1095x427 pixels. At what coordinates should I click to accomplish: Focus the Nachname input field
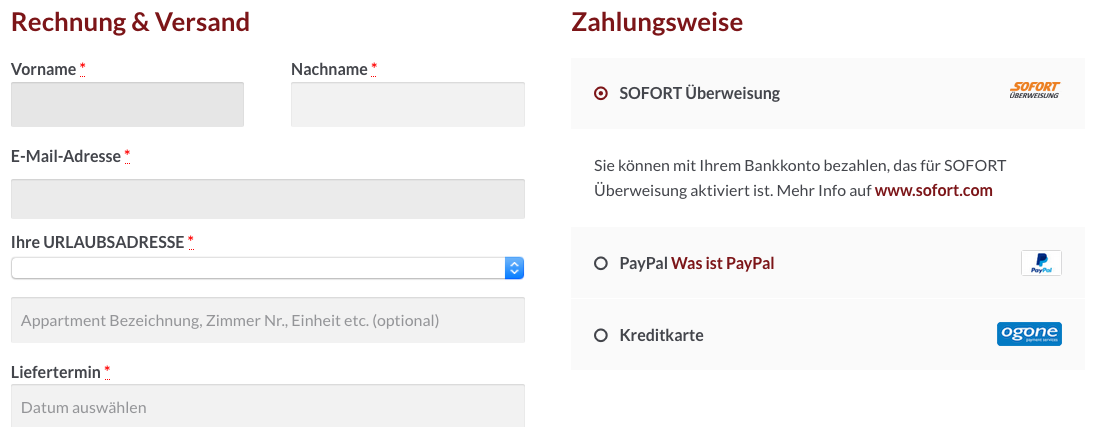(408, 104)
